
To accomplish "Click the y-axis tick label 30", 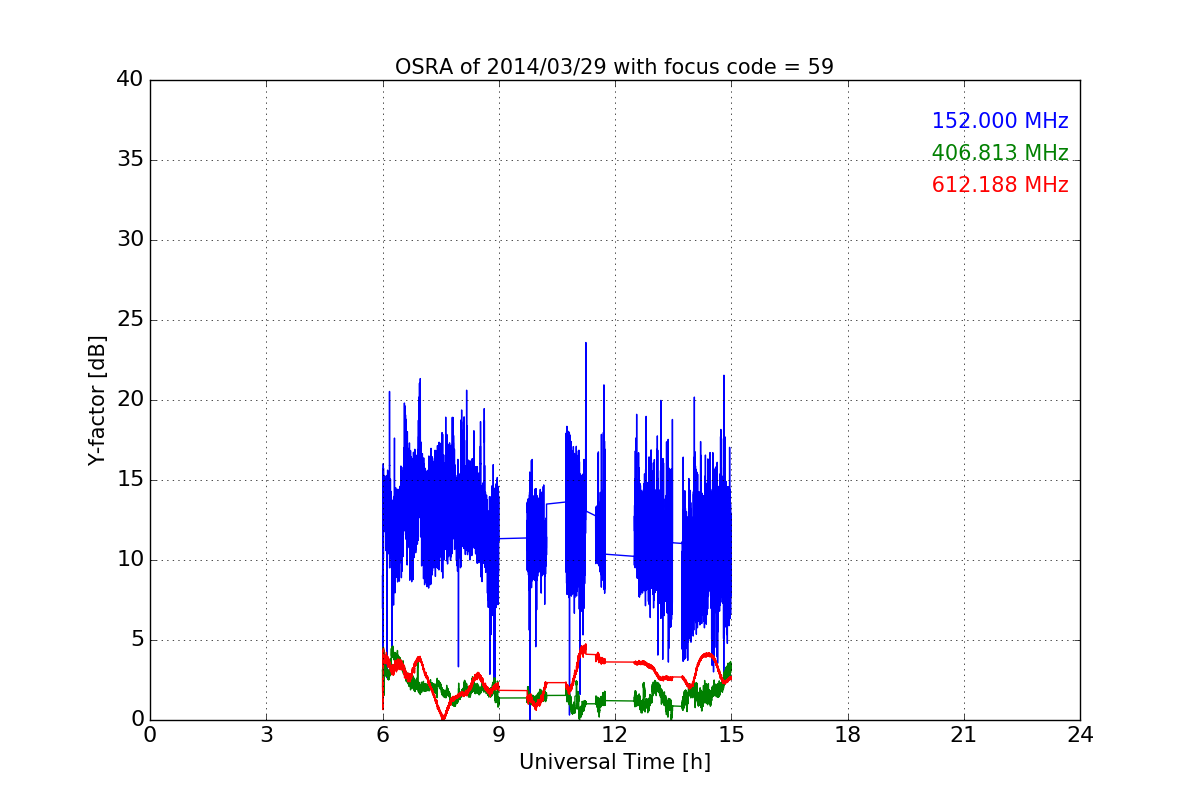I will [129, 240].
